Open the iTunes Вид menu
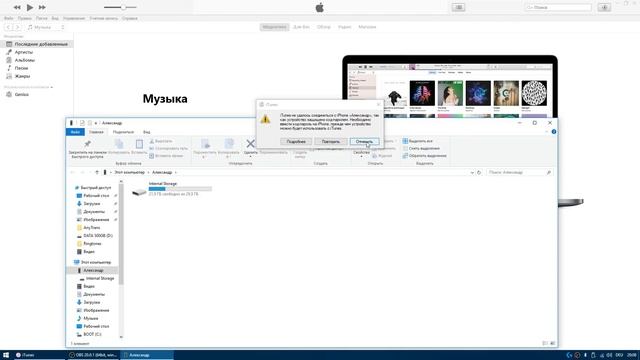This screenshot has height=360, width=640. coord(55,18)
